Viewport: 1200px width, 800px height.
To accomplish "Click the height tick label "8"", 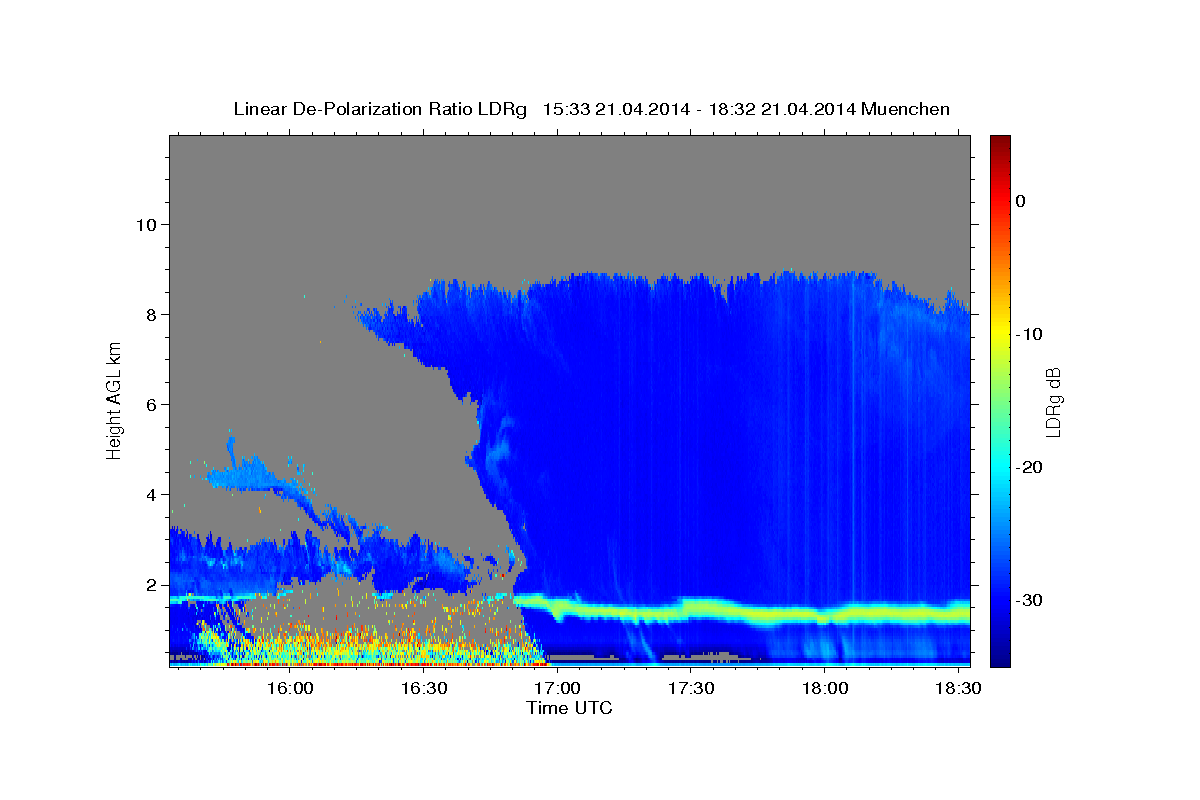I will point(150,315).
